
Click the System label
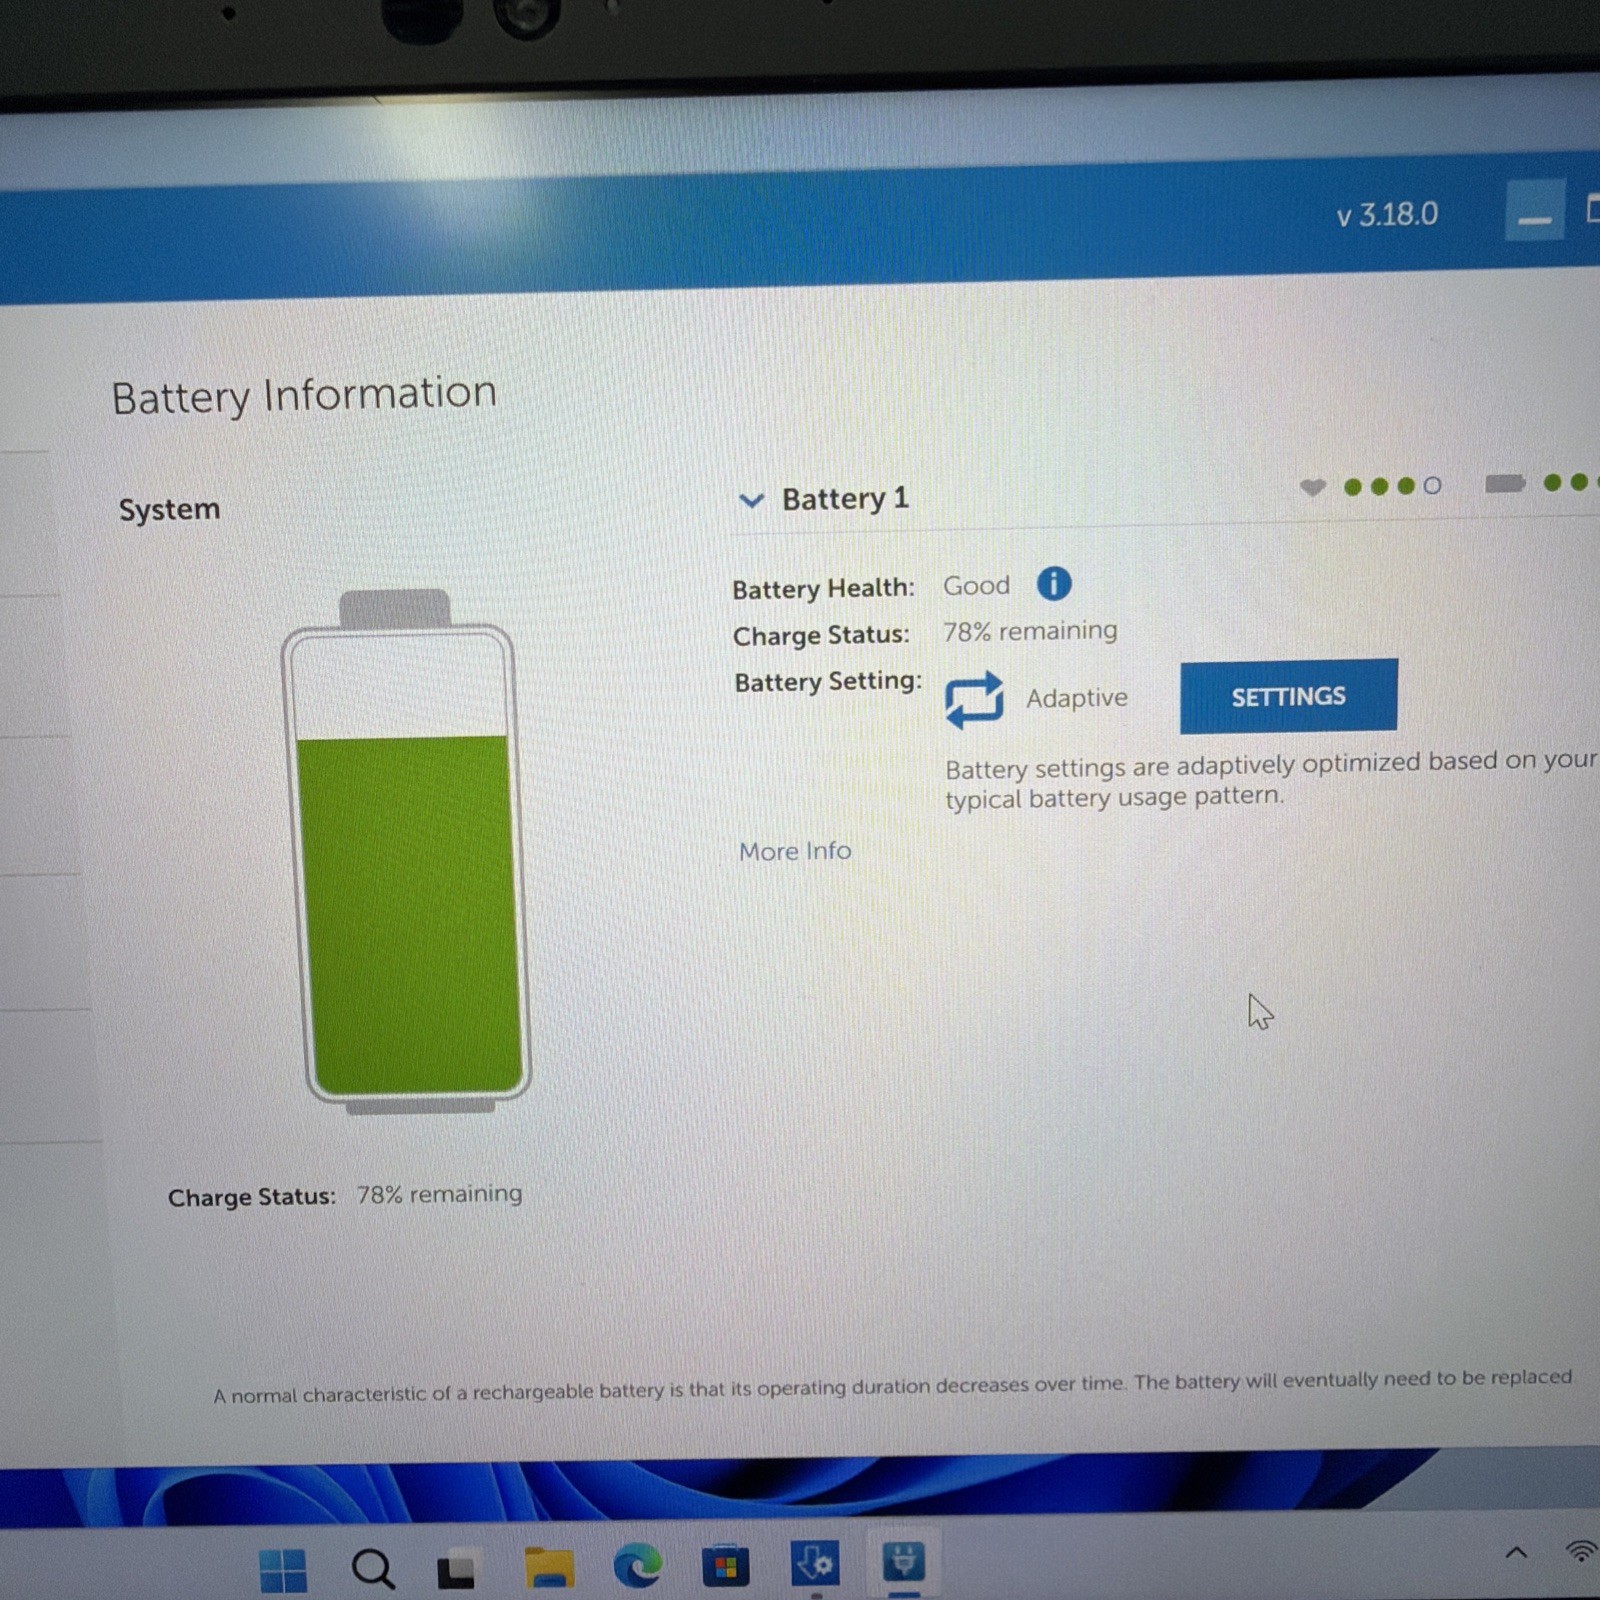point(169,509)
